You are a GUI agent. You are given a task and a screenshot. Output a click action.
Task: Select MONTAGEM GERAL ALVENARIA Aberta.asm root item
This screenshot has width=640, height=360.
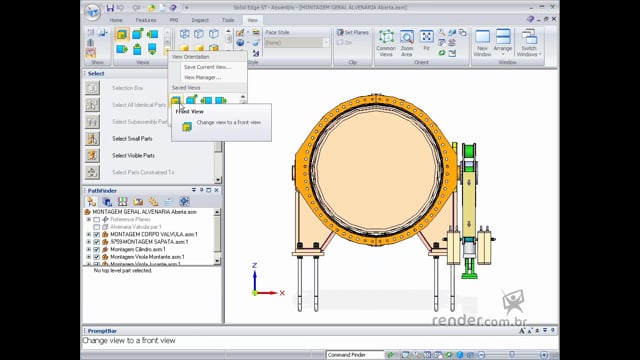point(144,212)
